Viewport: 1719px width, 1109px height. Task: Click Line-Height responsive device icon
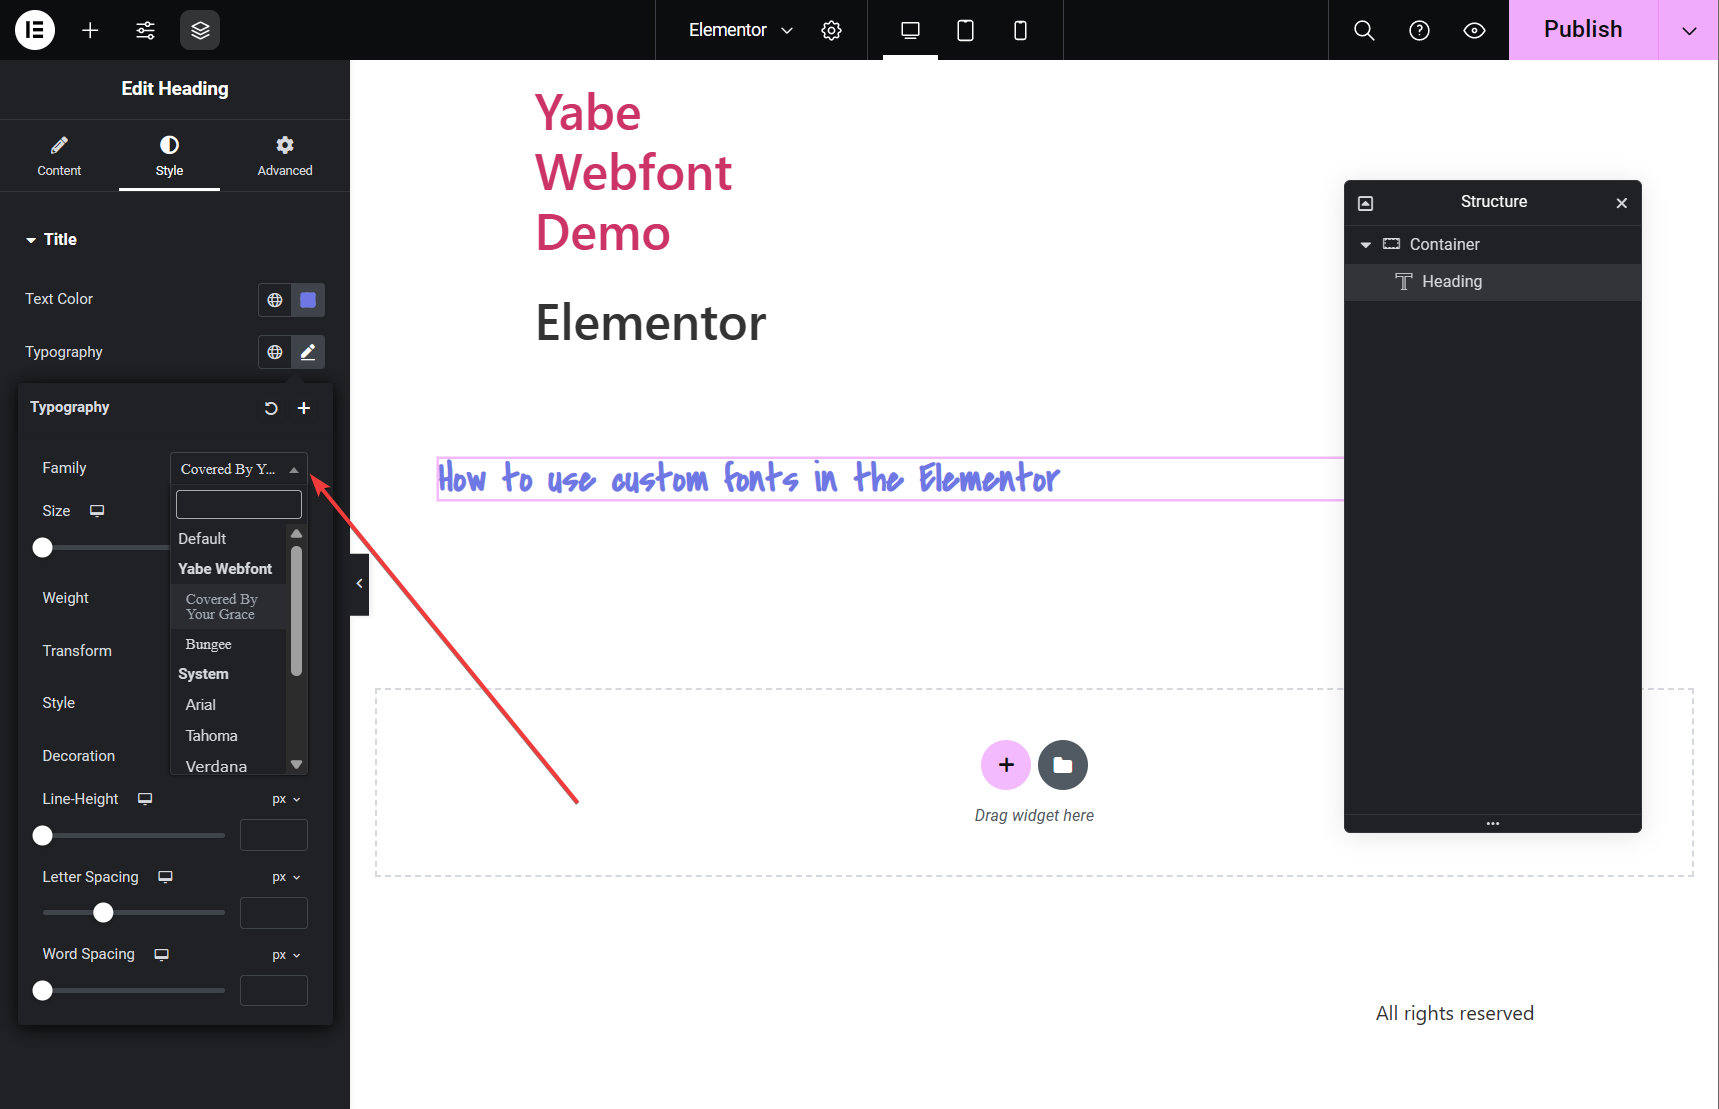click(x=145, y=799)
